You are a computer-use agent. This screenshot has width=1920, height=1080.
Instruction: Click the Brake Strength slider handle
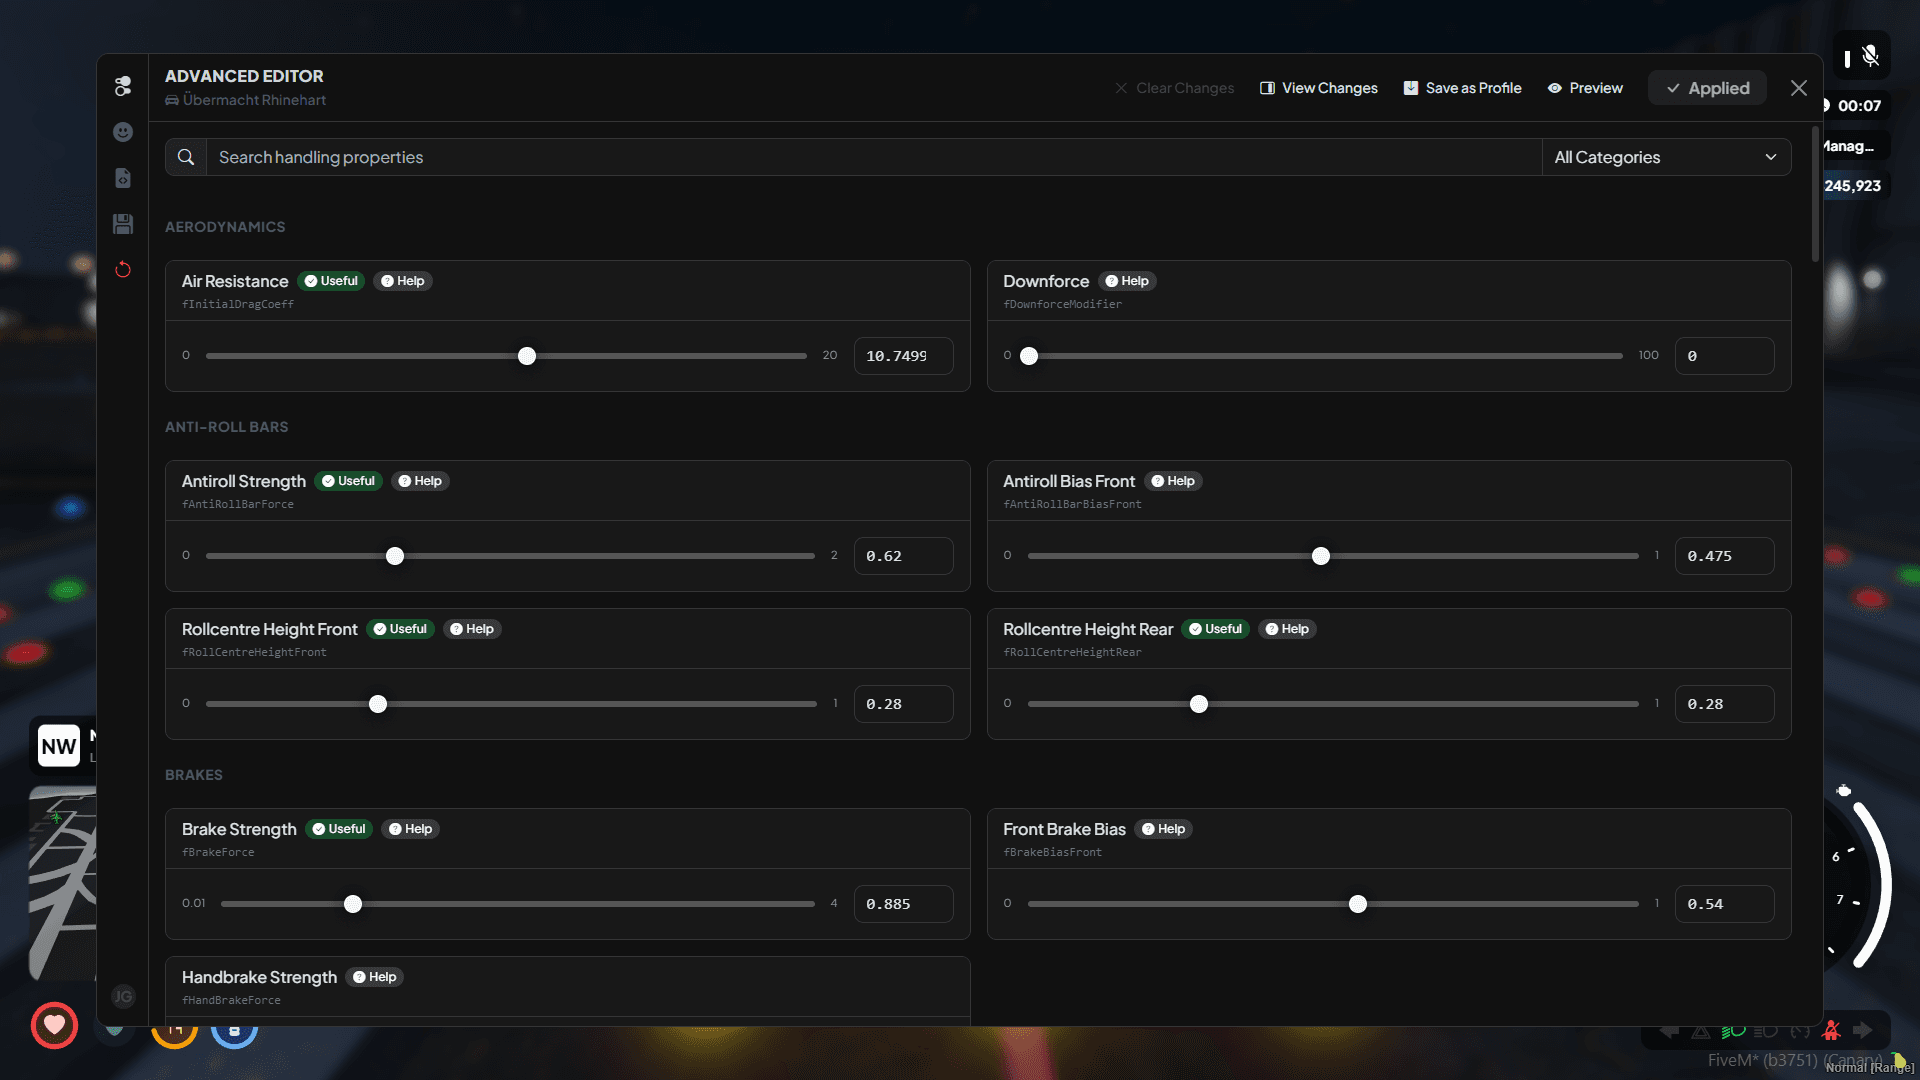coord(353,904)
